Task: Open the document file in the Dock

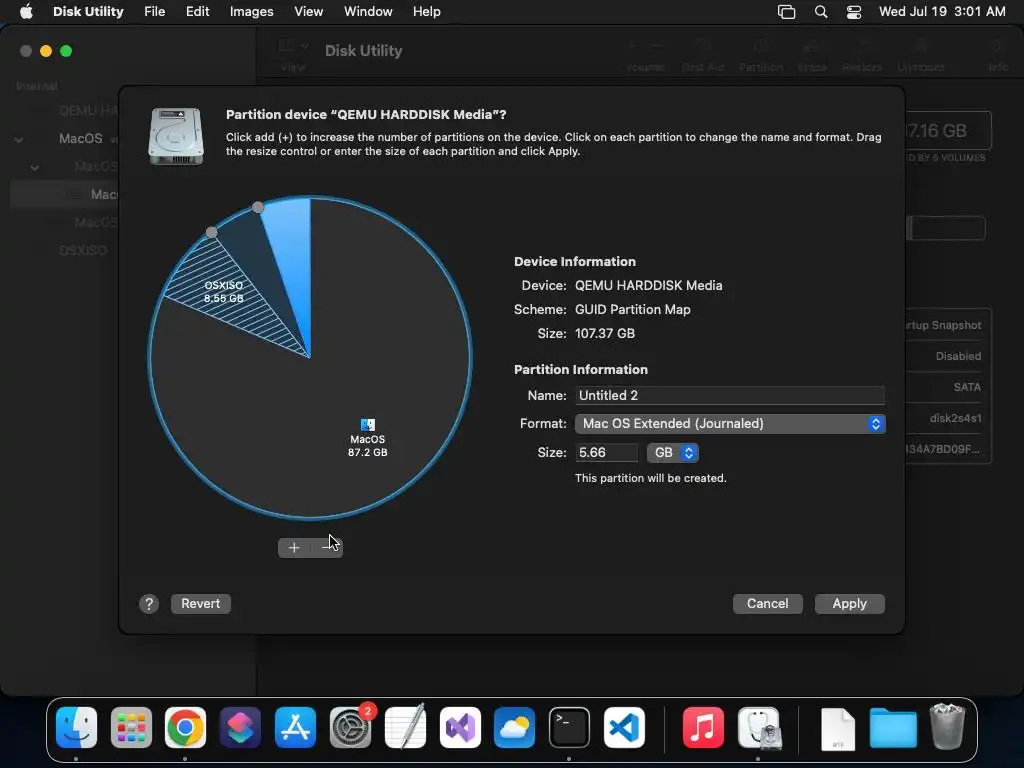Action: 838,729
